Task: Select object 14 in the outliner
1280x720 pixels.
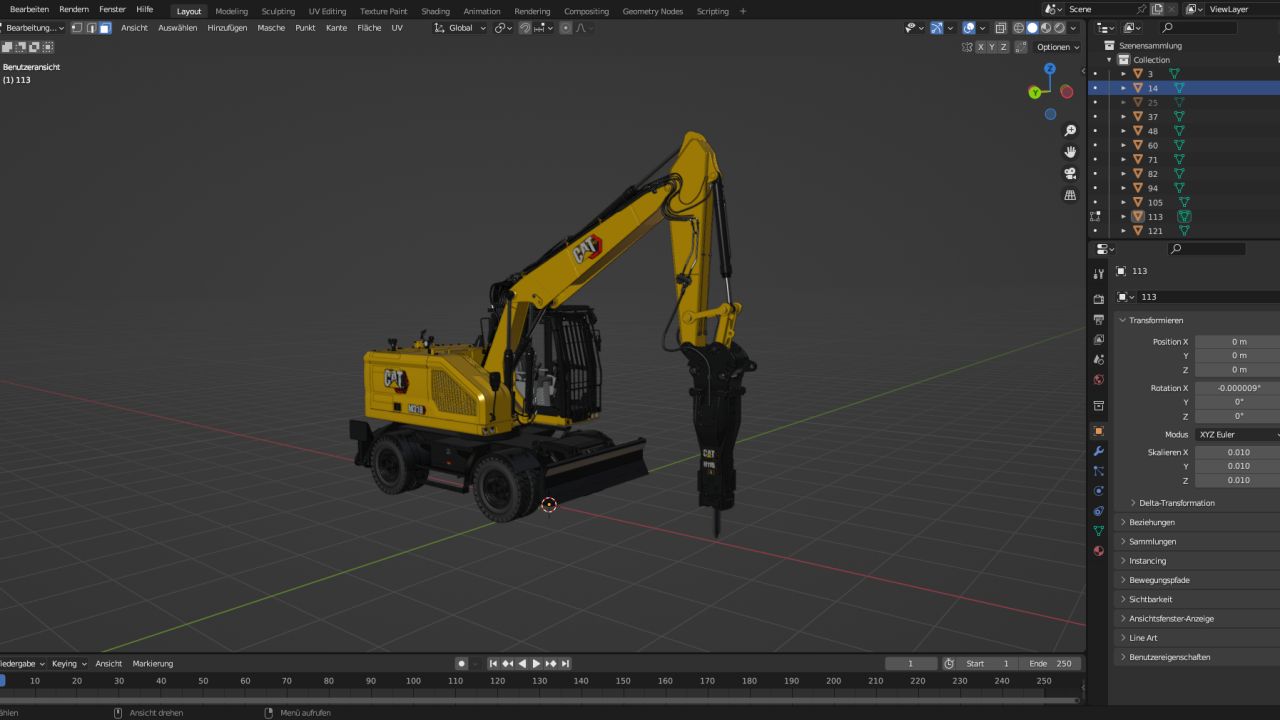Action: tap(1186, 88)
